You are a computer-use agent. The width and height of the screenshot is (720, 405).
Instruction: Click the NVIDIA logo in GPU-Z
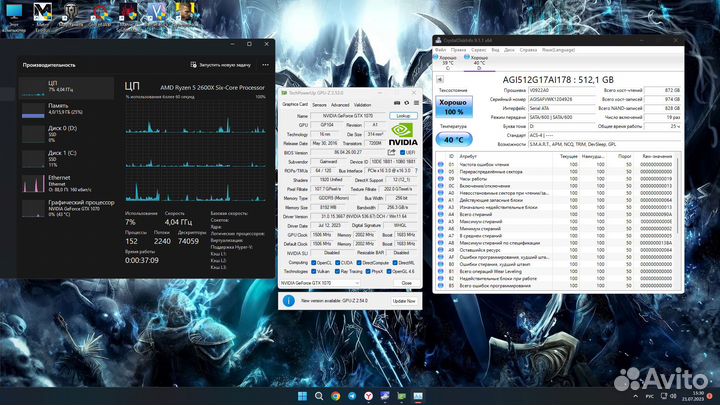pos(403,134)
